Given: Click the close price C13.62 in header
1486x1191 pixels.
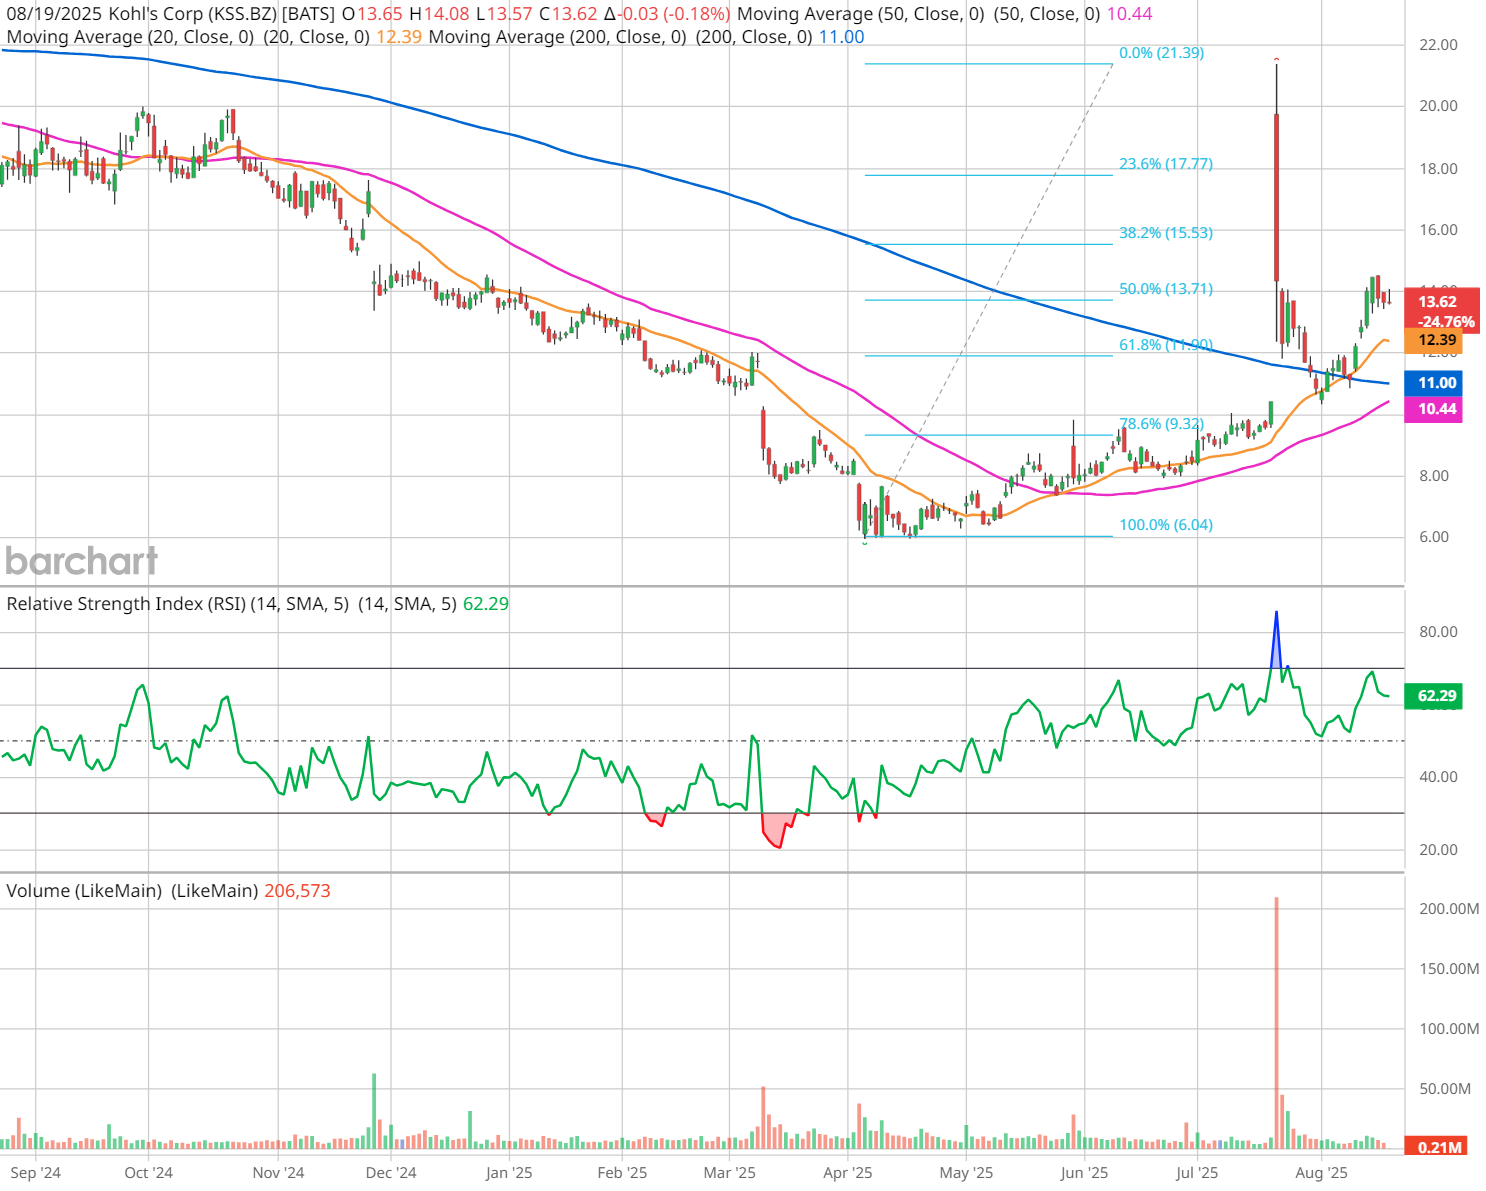Looking at the screenshot, I should coord(568,14).
